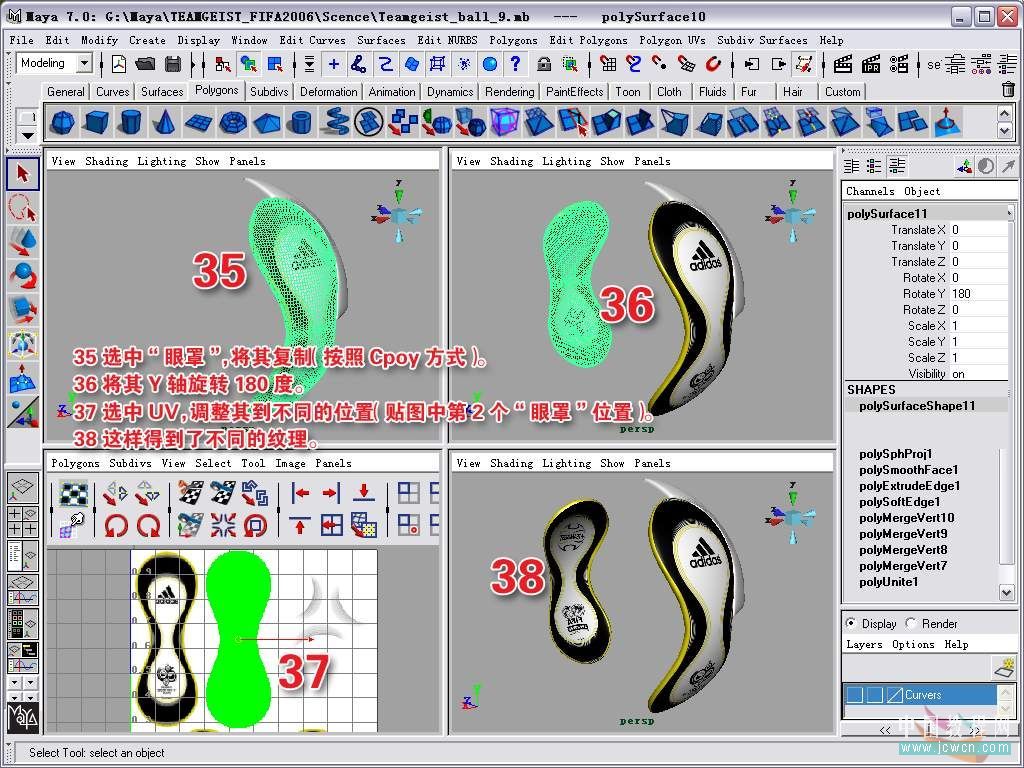The height and width of the screenshot is (768, 1024).
Task: Click the save scene floppy icon
Action: [173, 63]
